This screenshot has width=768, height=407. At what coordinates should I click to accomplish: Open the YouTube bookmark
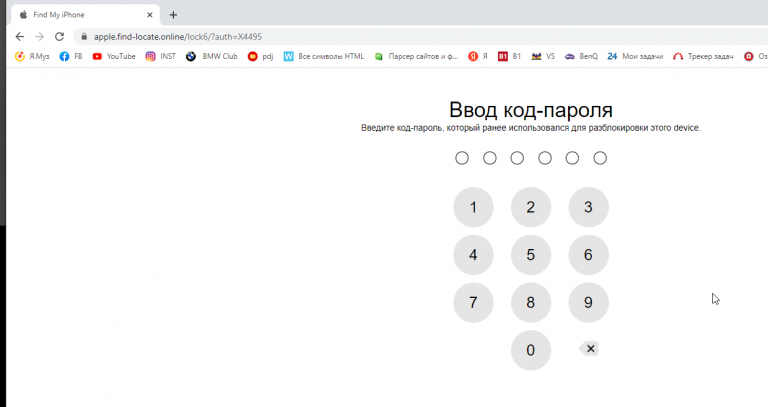[x=113, y=57]
